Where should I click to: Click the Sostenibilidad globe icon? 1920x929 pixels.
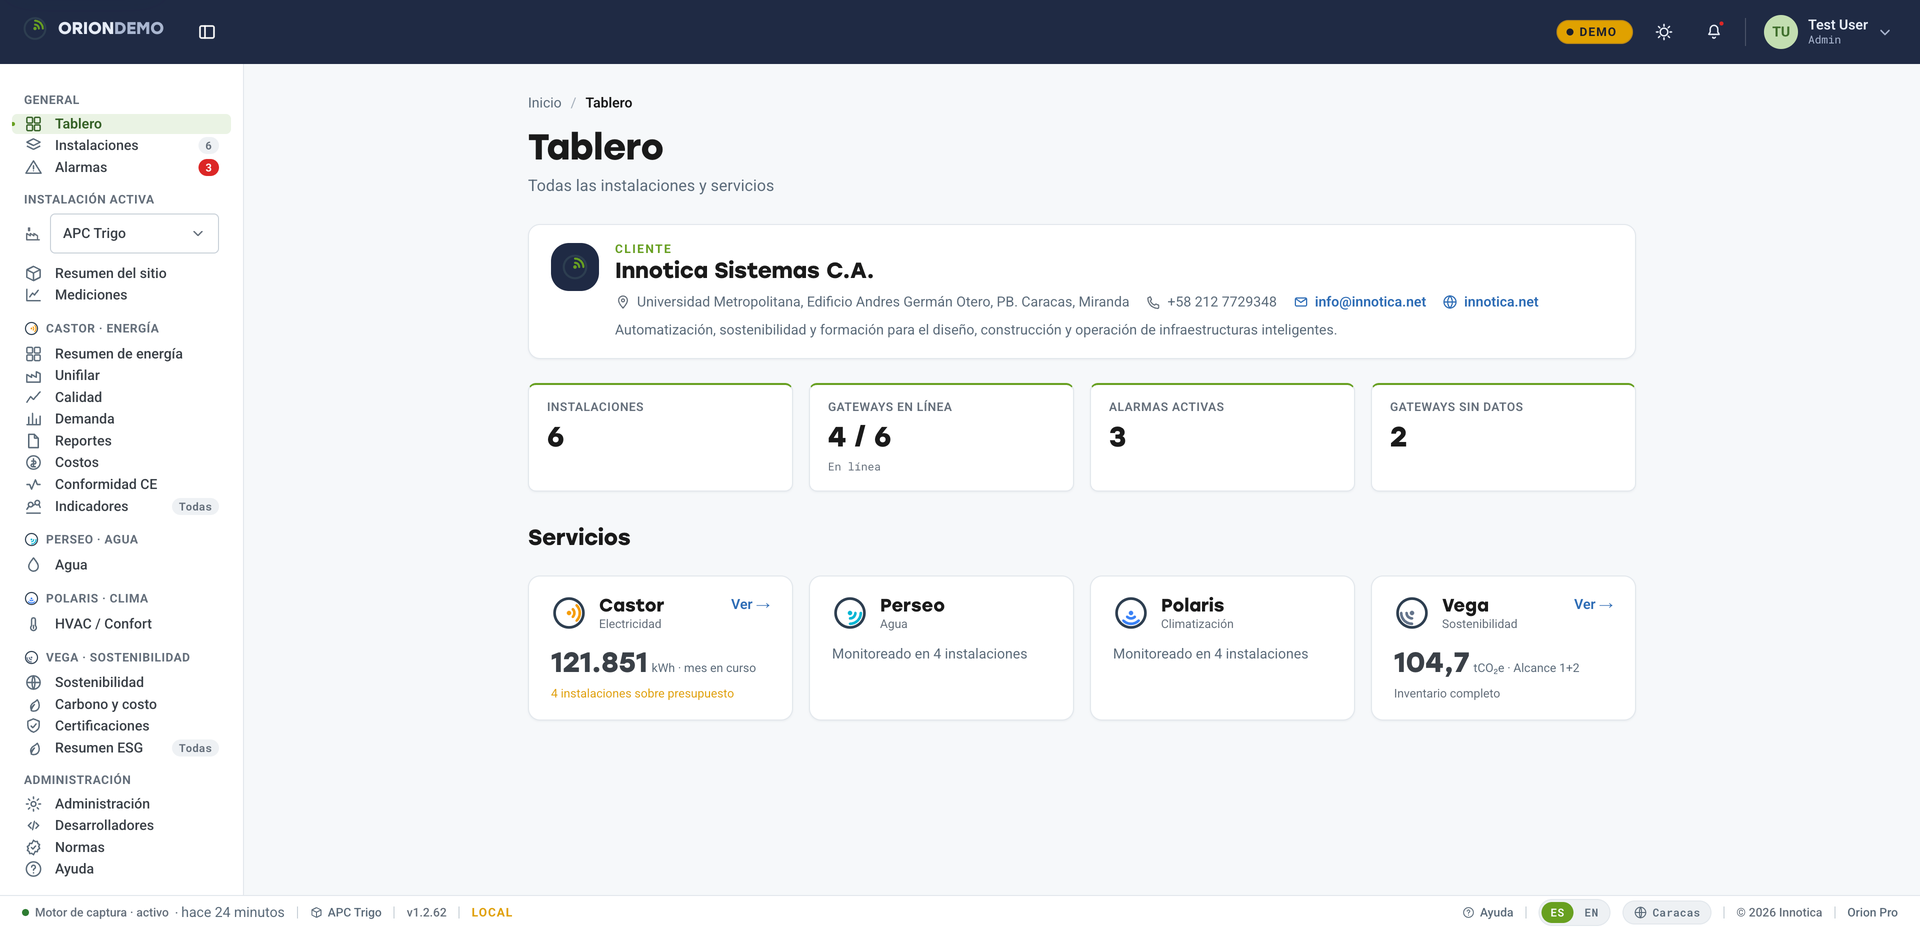click(33, 683)
